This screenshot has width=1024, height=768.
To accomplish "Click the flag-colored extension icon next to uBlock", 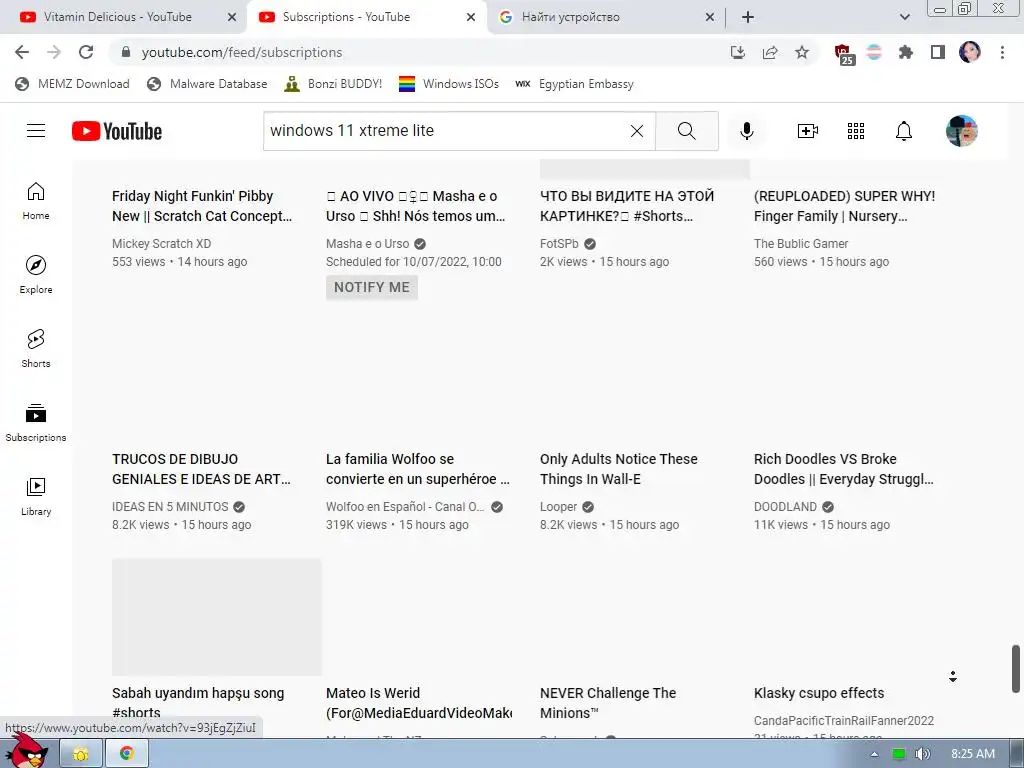I will pos(874,52).
